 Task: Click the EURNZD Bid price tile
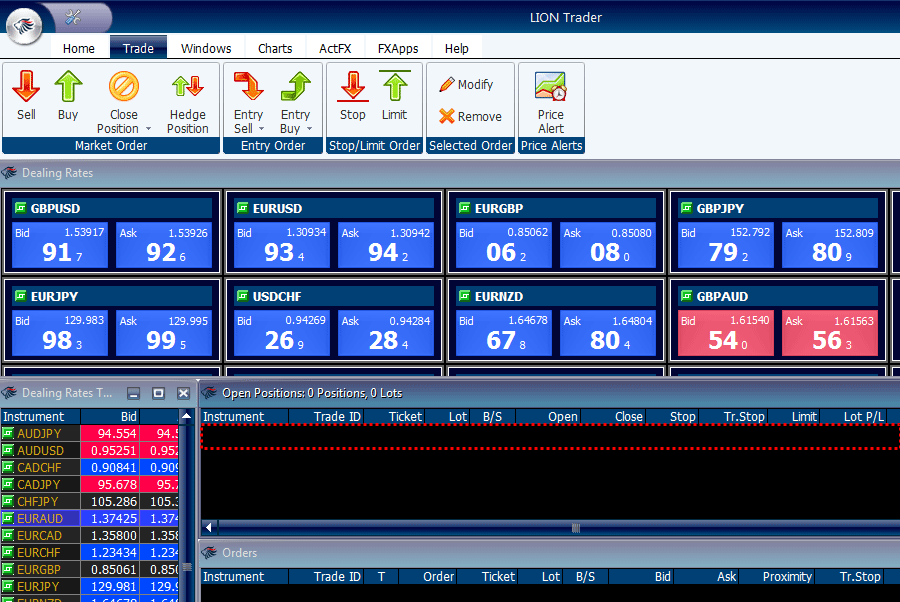(x=504, y=333)
